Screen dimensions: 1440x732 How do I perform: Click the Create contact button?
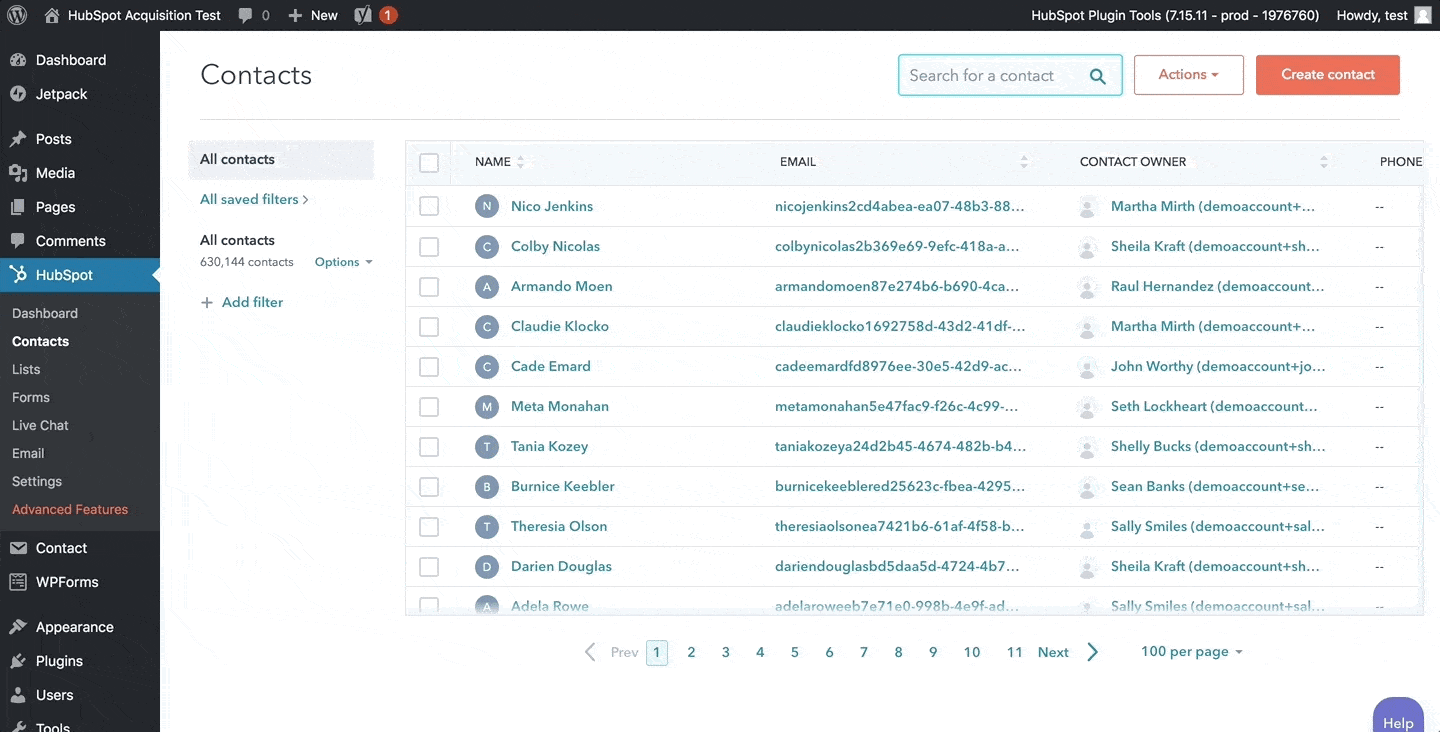coord(1327,74)
